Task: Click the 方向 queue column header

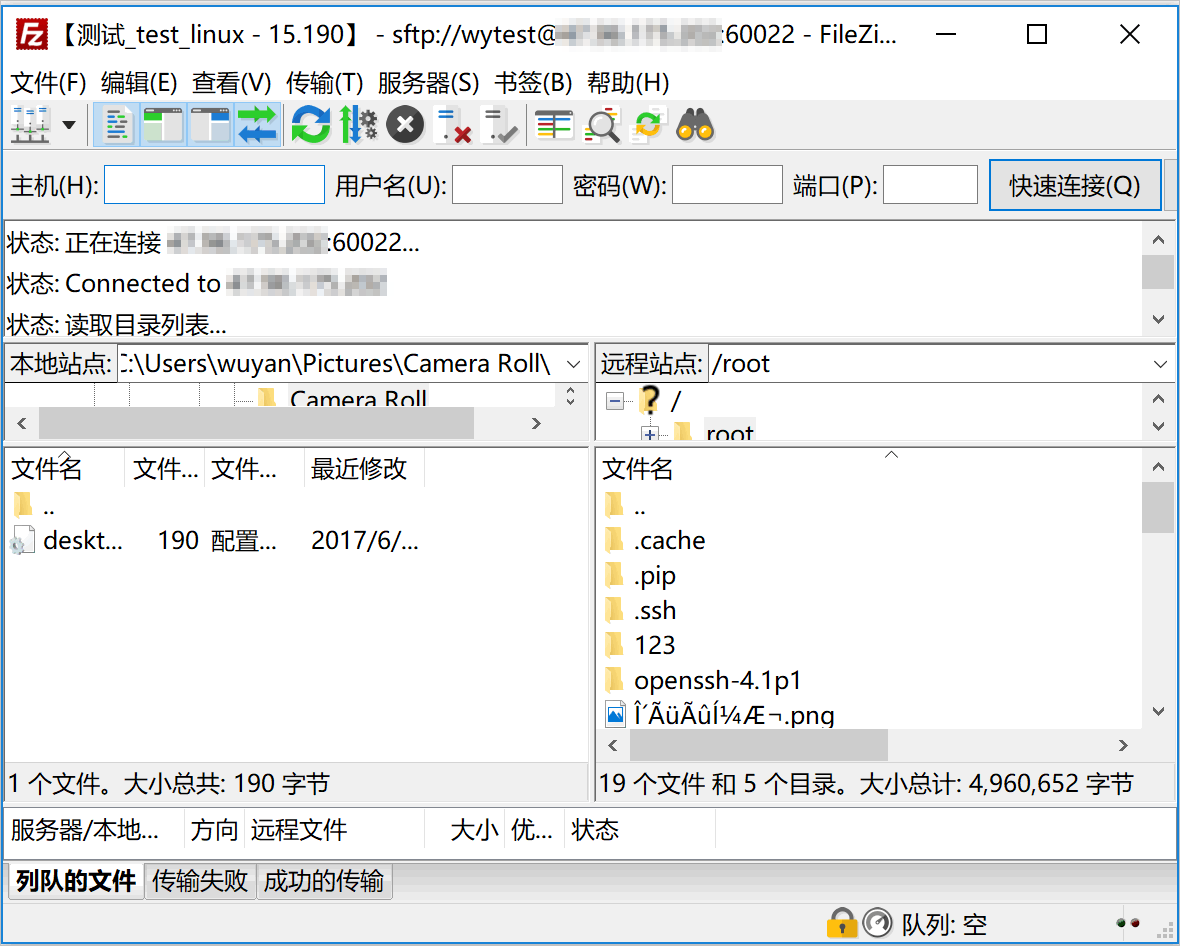Action: [x=214, y=830]
